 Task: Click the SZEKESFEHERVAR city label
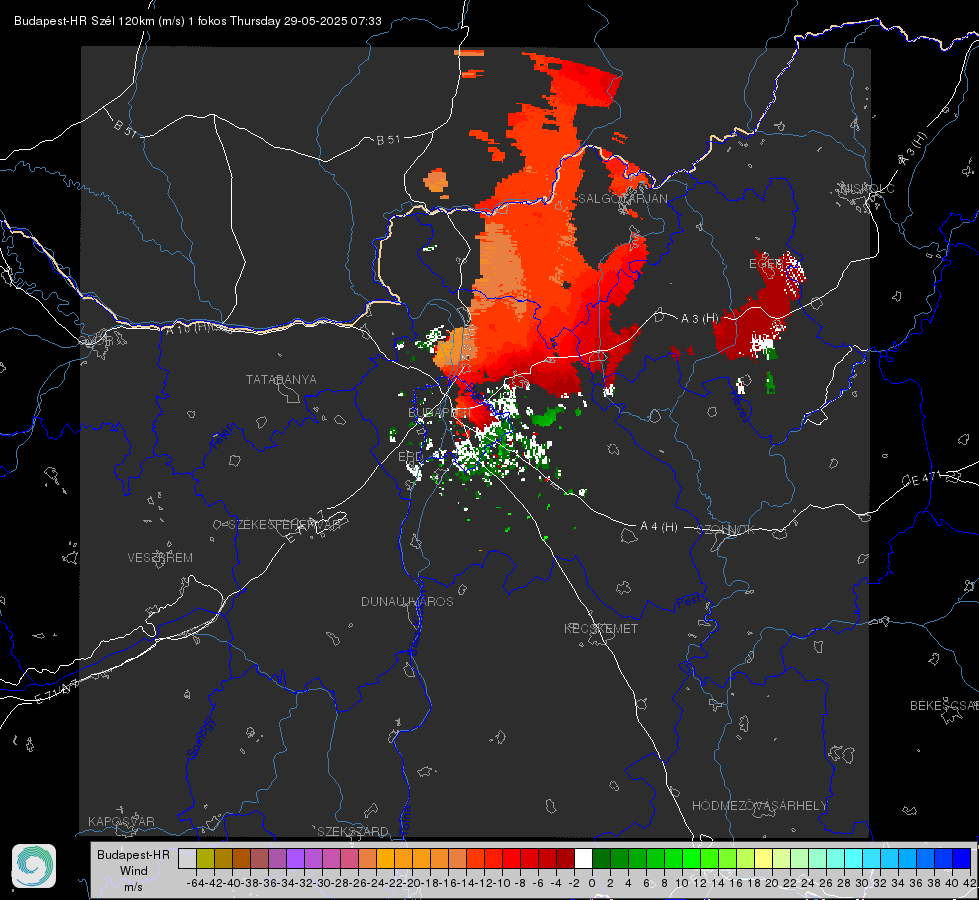284,525
